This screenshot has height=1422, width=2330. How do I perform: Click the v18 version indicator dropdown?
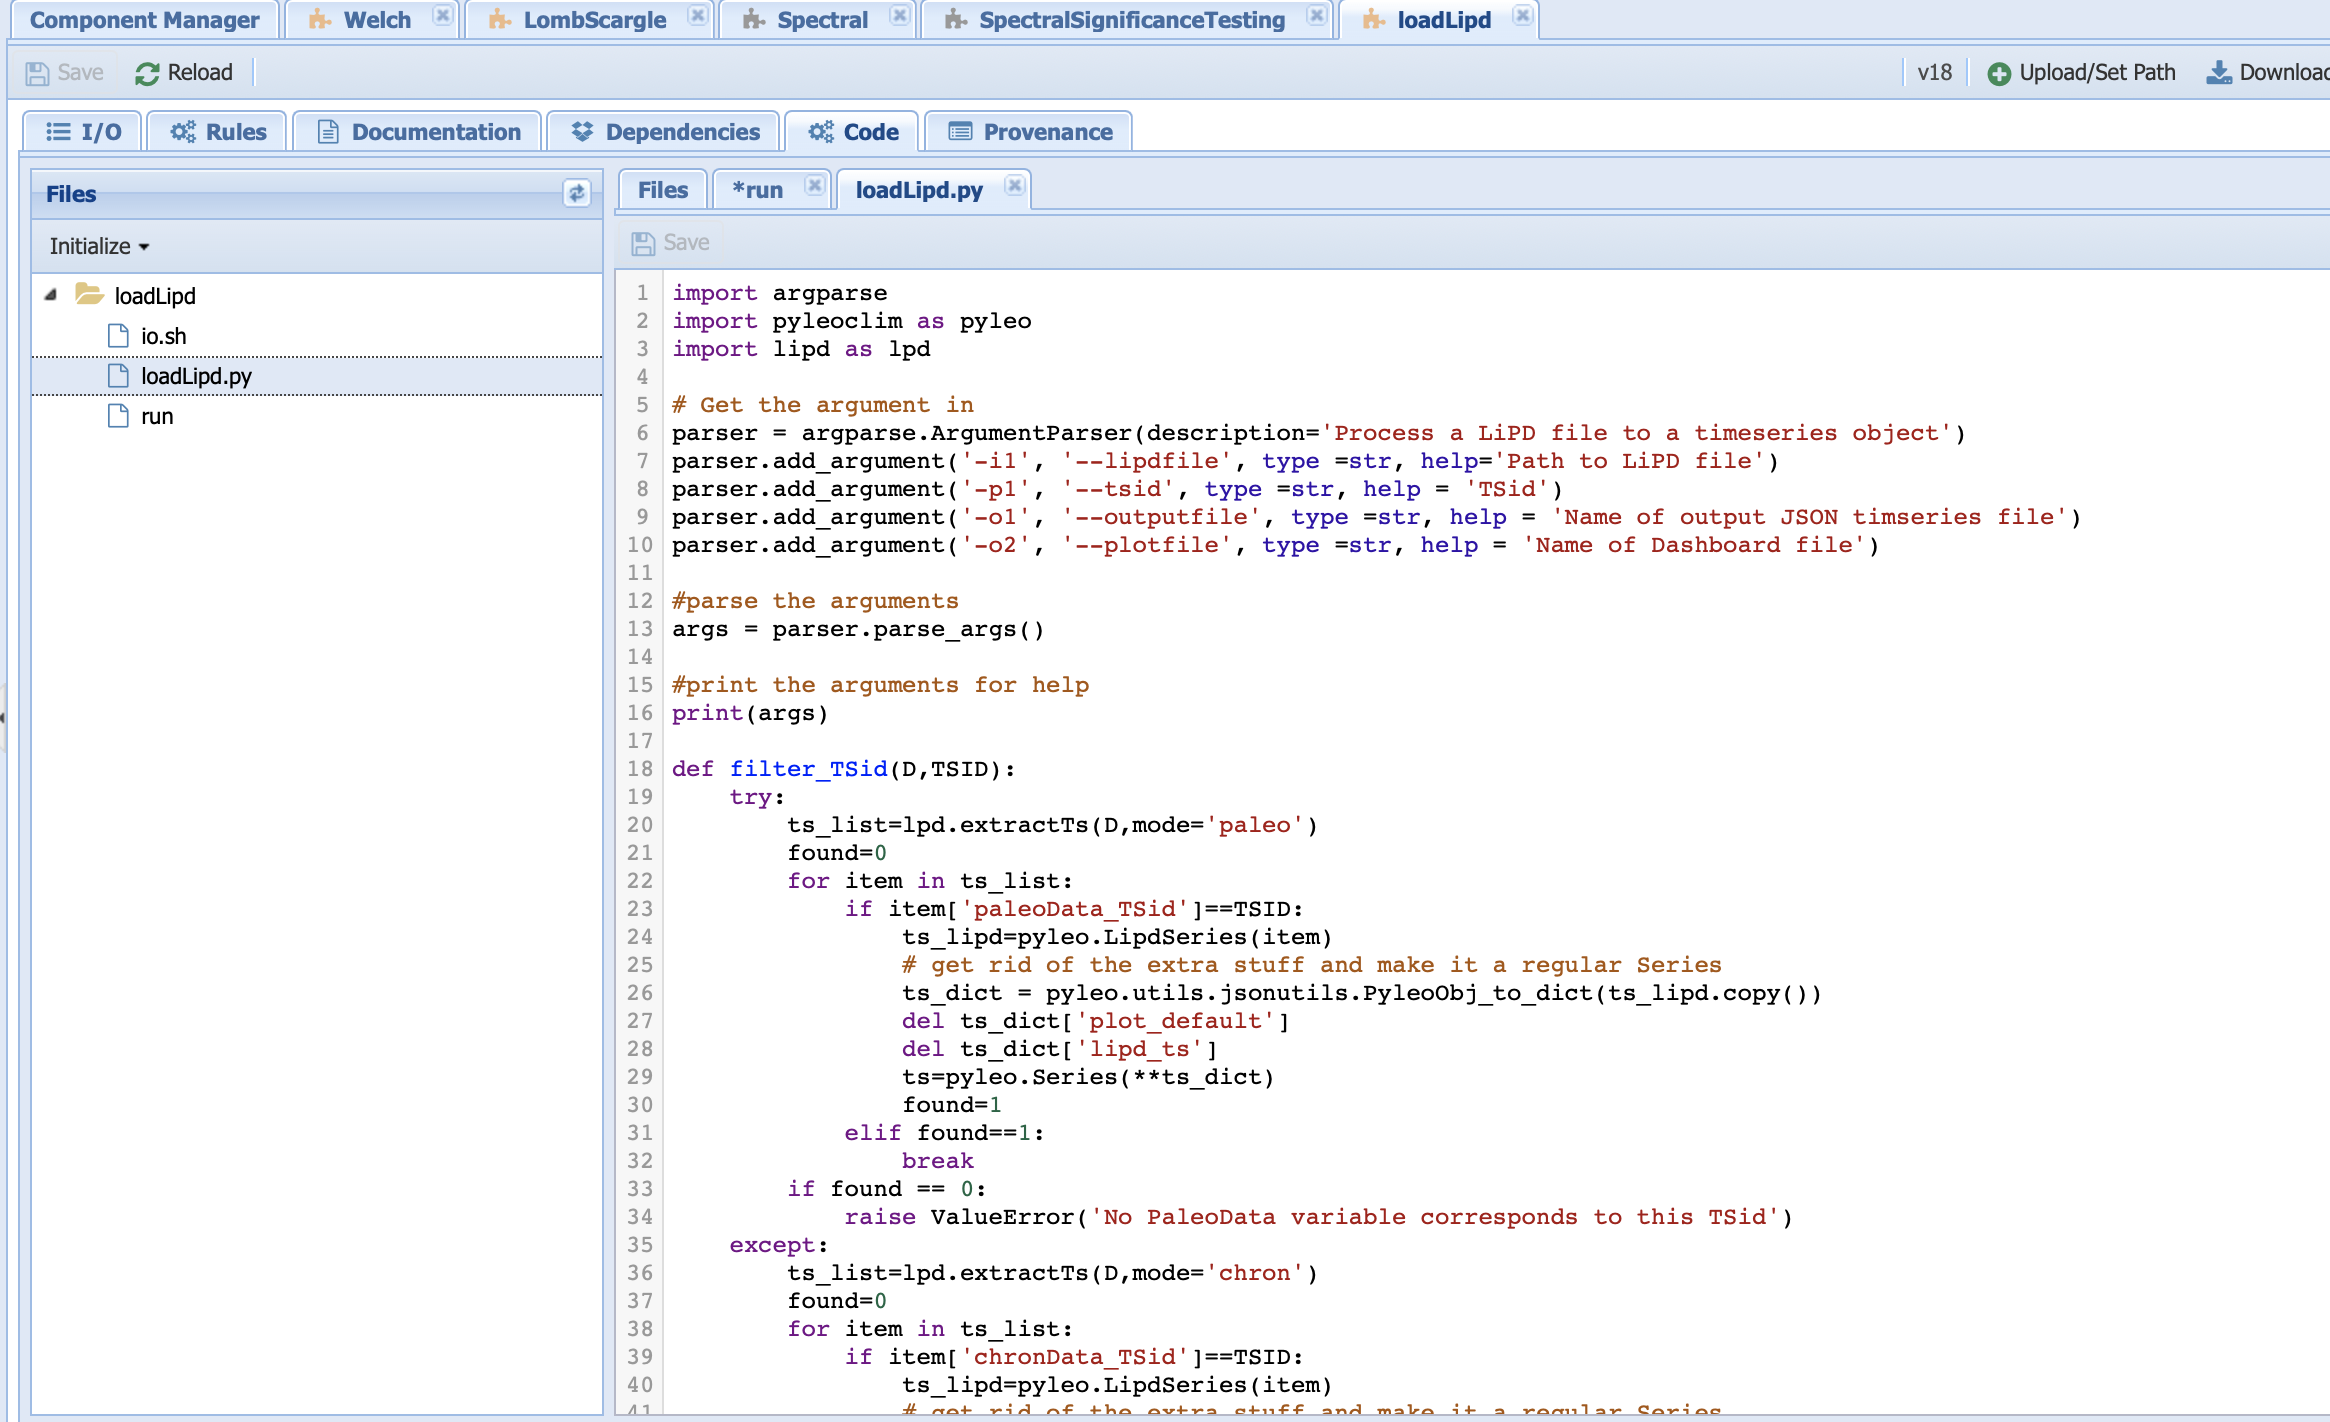pyautogui.click(x=1936, y=72)
